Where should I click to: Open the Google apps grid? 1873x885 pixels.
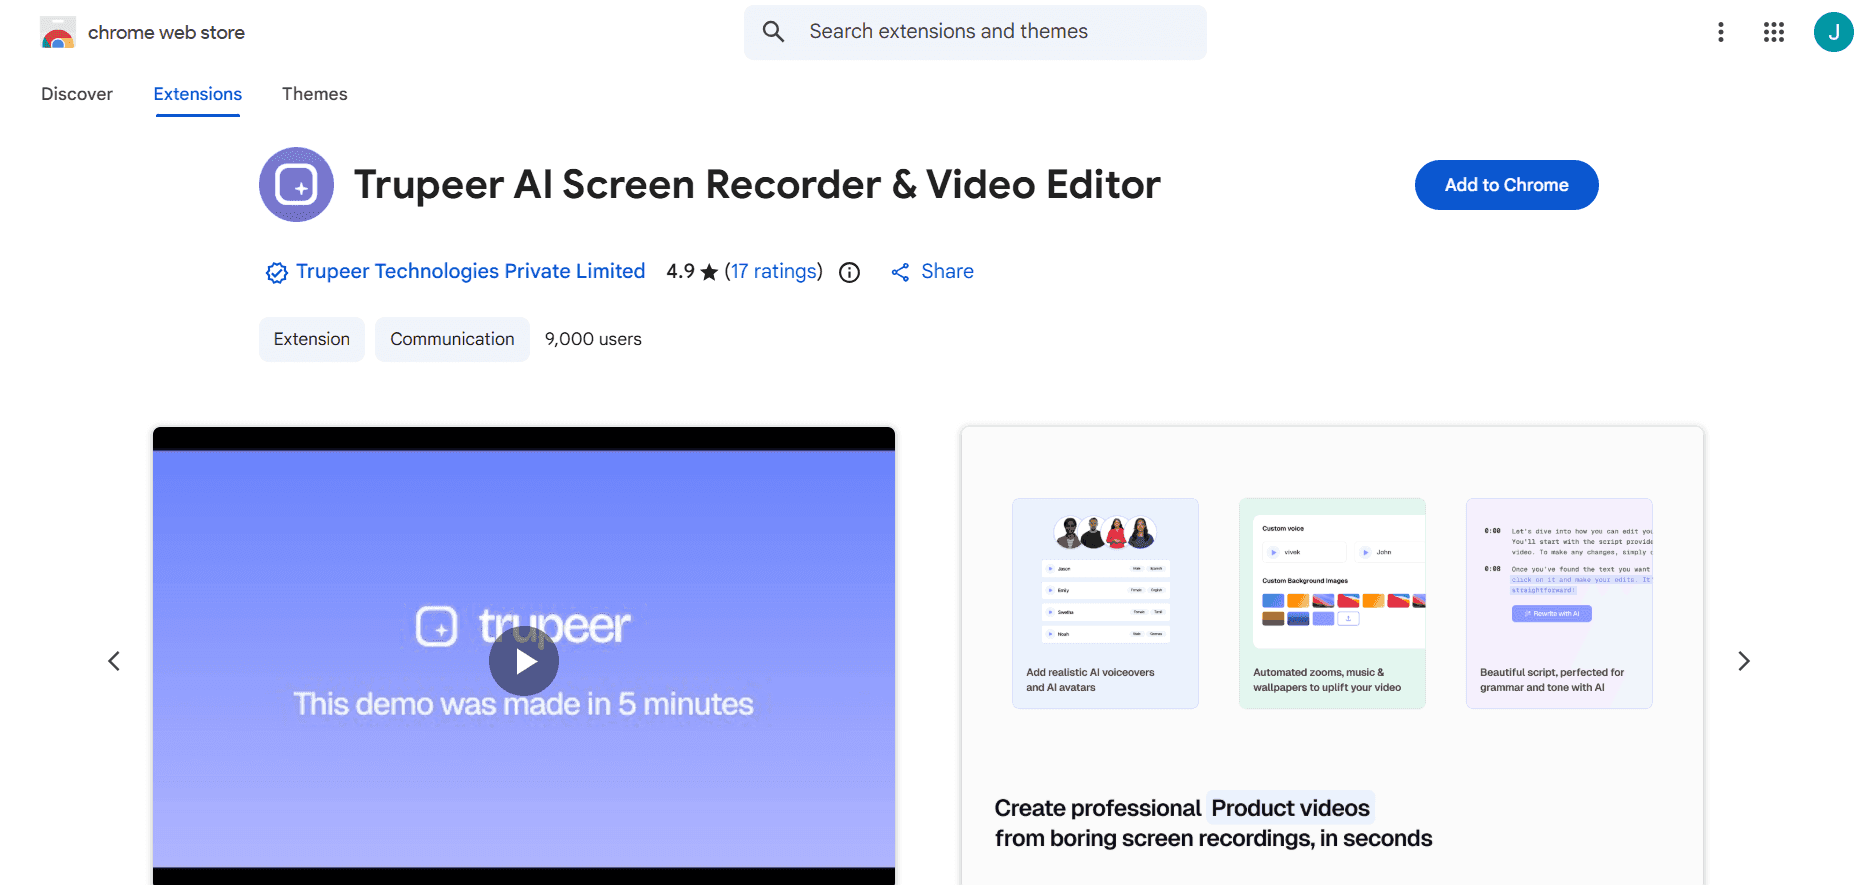click(1774, 33)
